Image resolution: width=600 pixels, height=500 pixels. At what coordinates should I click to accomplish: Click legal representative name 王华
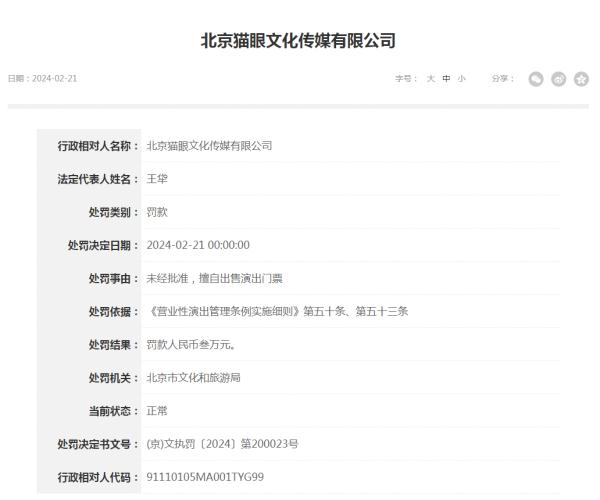point(157,179)
